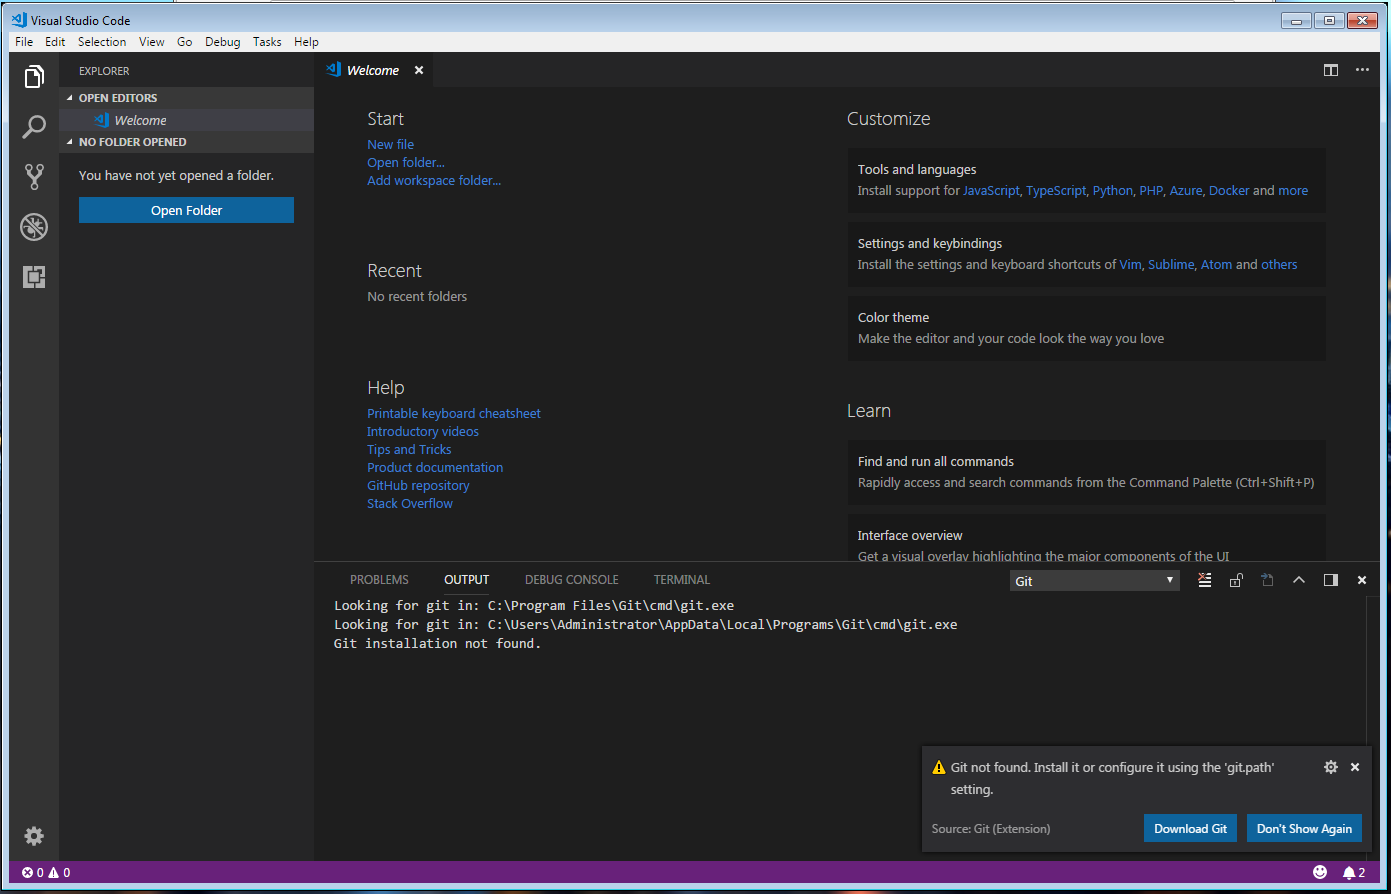Click the VS Code logo in title bar
This screenshot has width=1391, height=894.
point(19,20)
